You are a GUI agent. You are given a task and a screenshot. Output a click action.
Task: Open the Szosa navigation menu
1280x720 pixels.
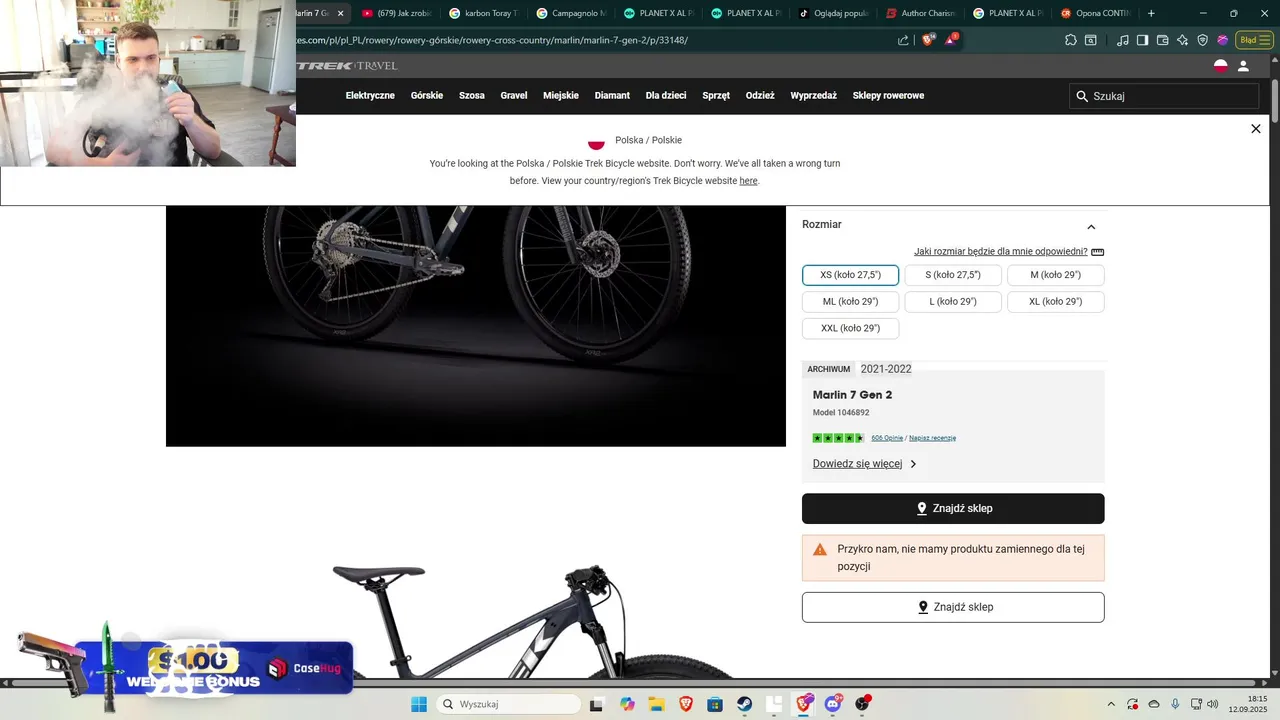click(472, 96)
